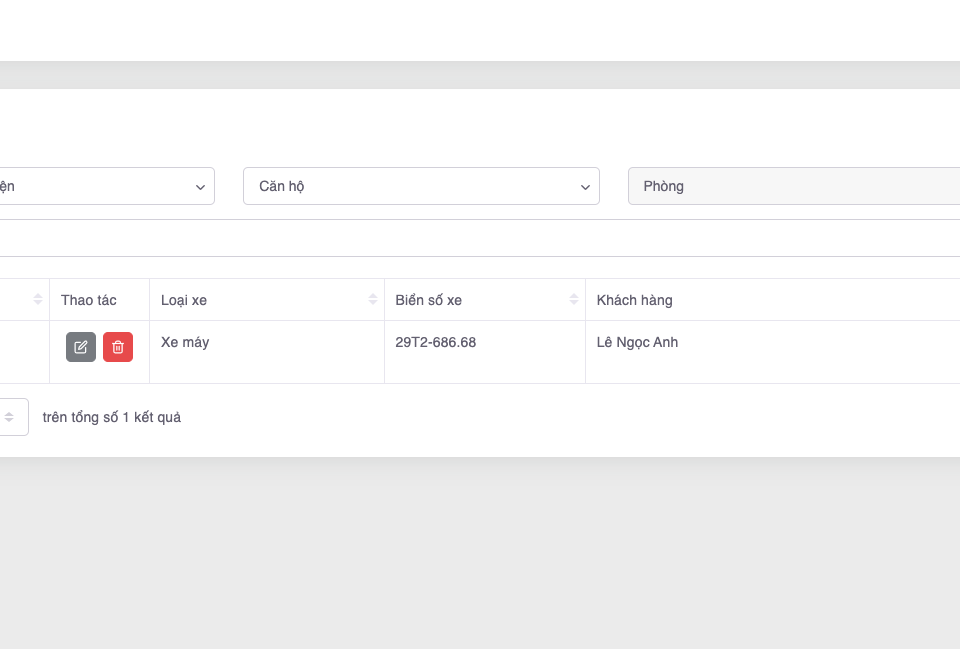
Task: Click sort arrows left of Thao tác column
Action: pyautogui.click(x=38, y=300)
